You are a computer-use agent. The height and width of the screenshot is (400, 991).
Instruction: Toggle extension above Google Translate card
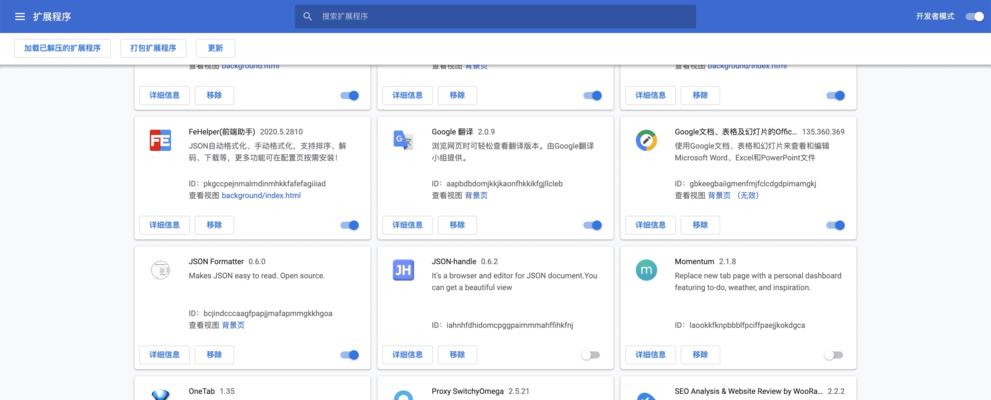592,95
